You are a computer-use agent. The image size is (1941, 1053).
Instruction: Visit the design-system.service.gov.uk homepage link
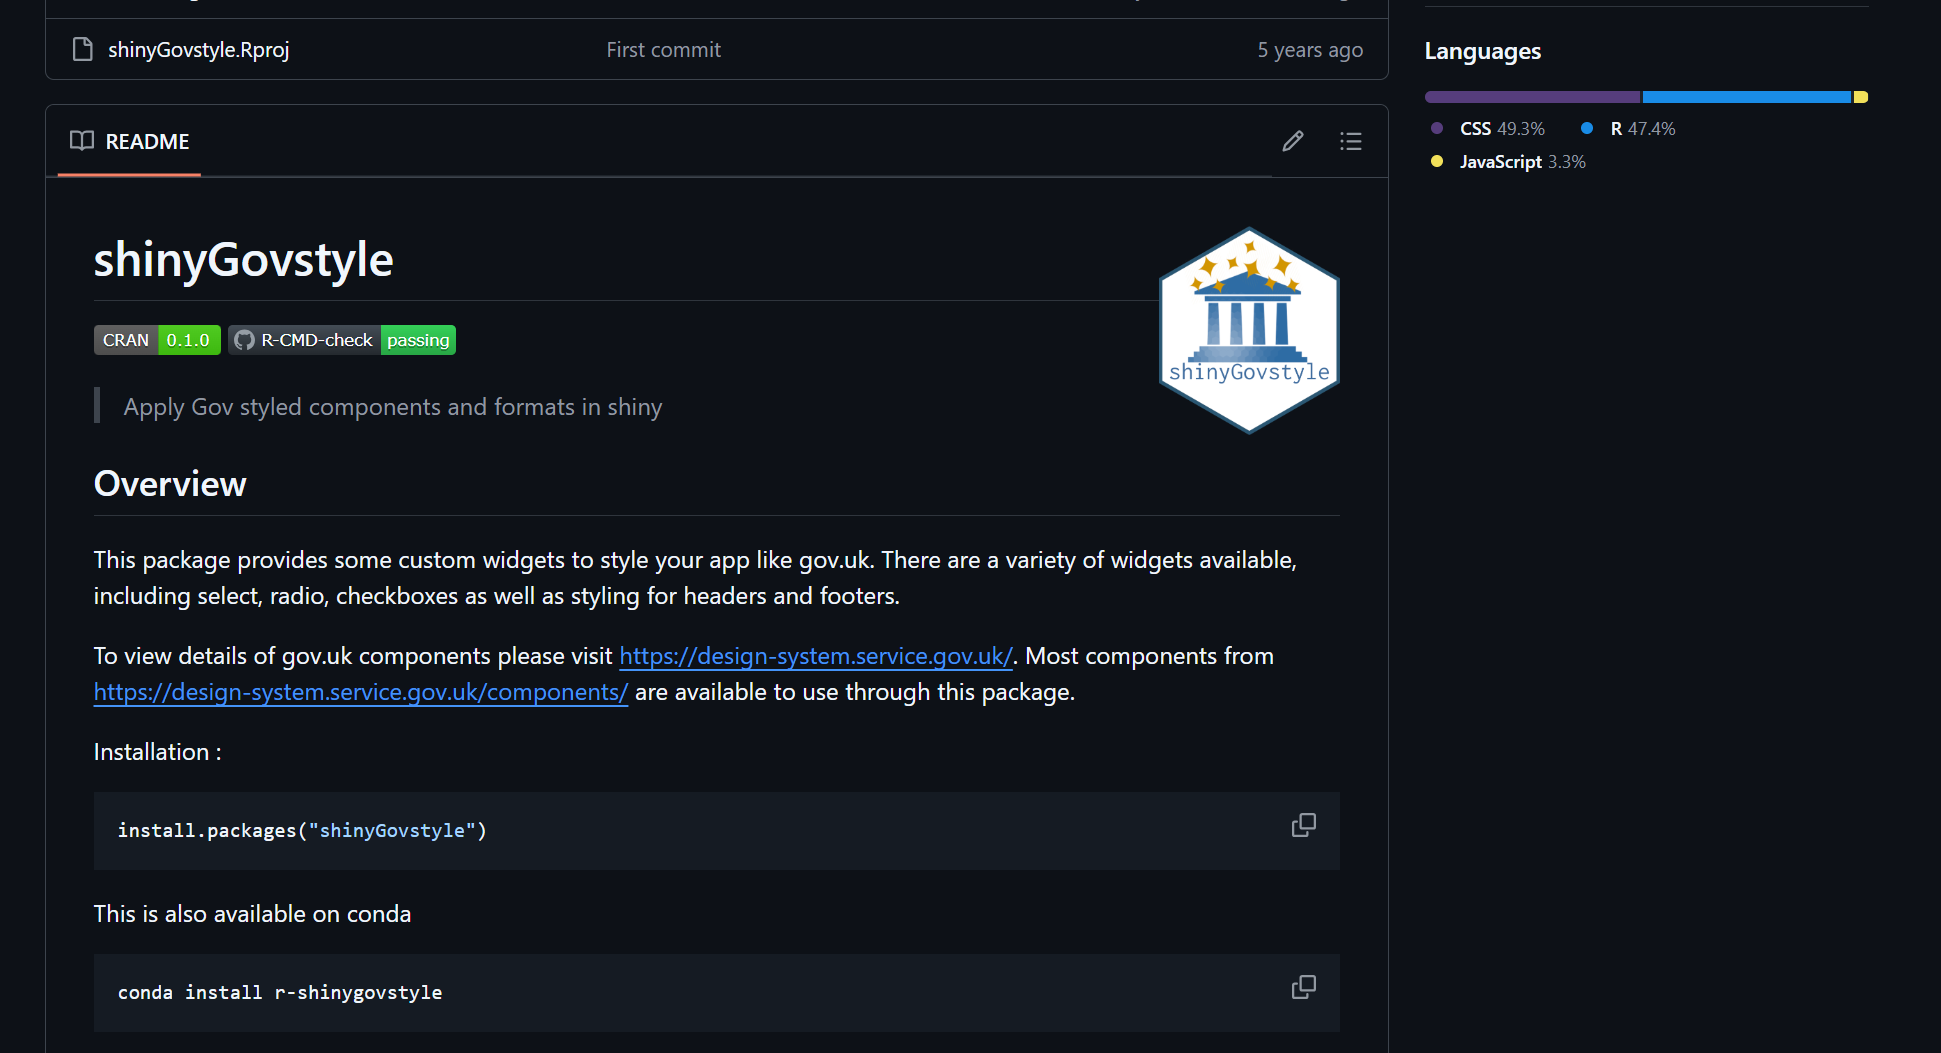[x=815, y=656]
